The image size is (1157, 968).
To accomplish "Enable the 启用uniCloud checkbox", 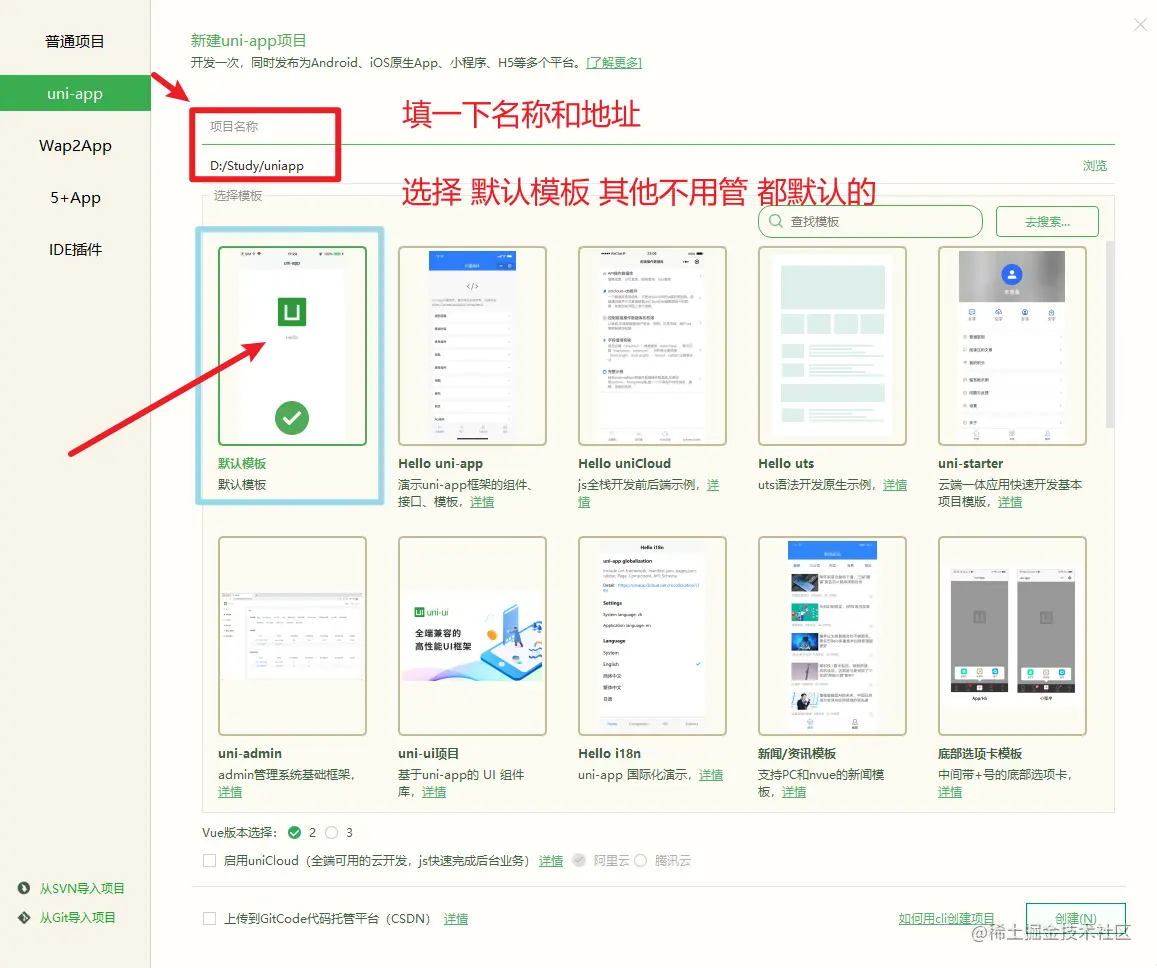I will click(210, 861).
